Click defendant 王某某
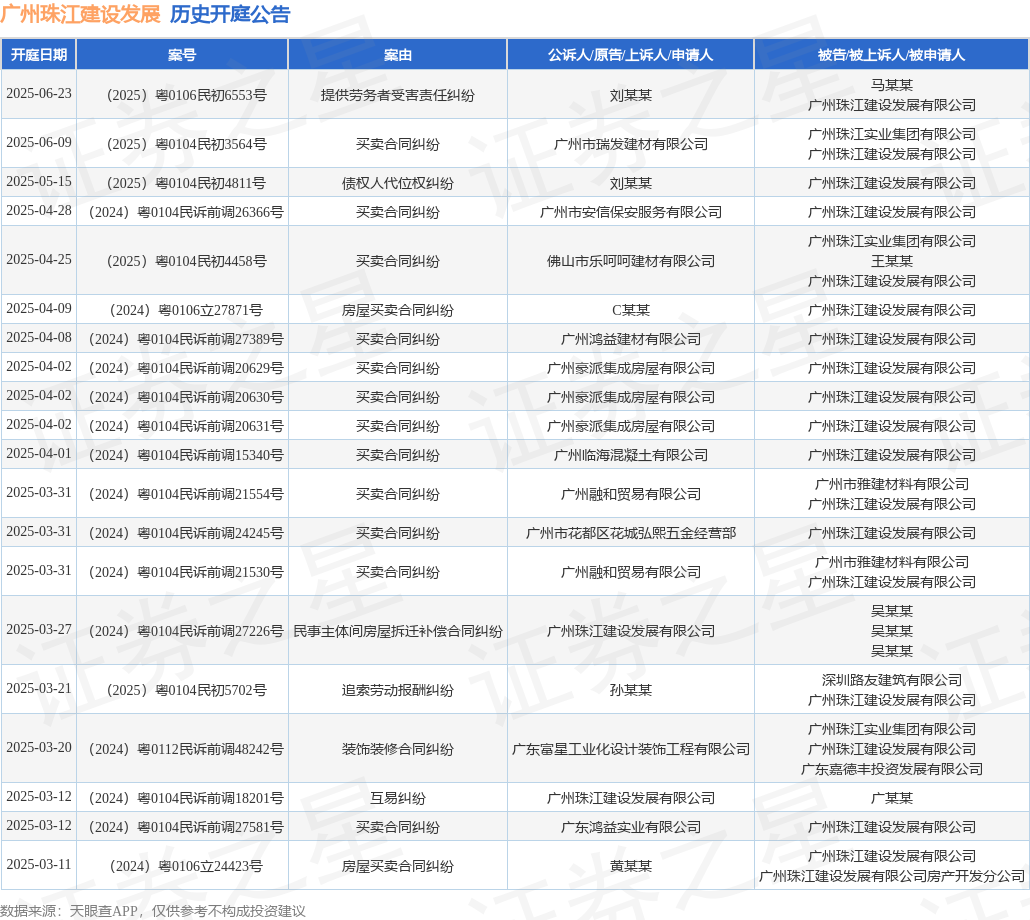Image resolution: width=1030 pixels, height=920 pixels. tap(891, 261)
